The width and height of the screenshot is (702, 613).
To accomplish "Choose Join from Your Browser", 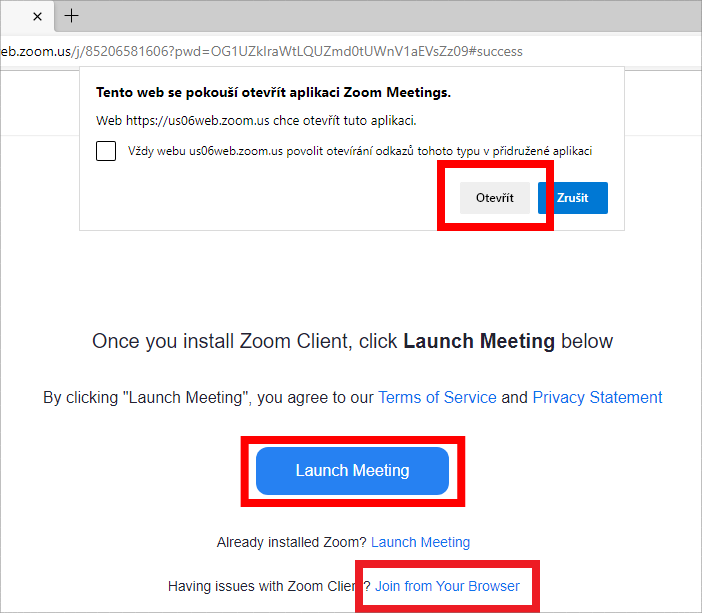I will (447, 586).
